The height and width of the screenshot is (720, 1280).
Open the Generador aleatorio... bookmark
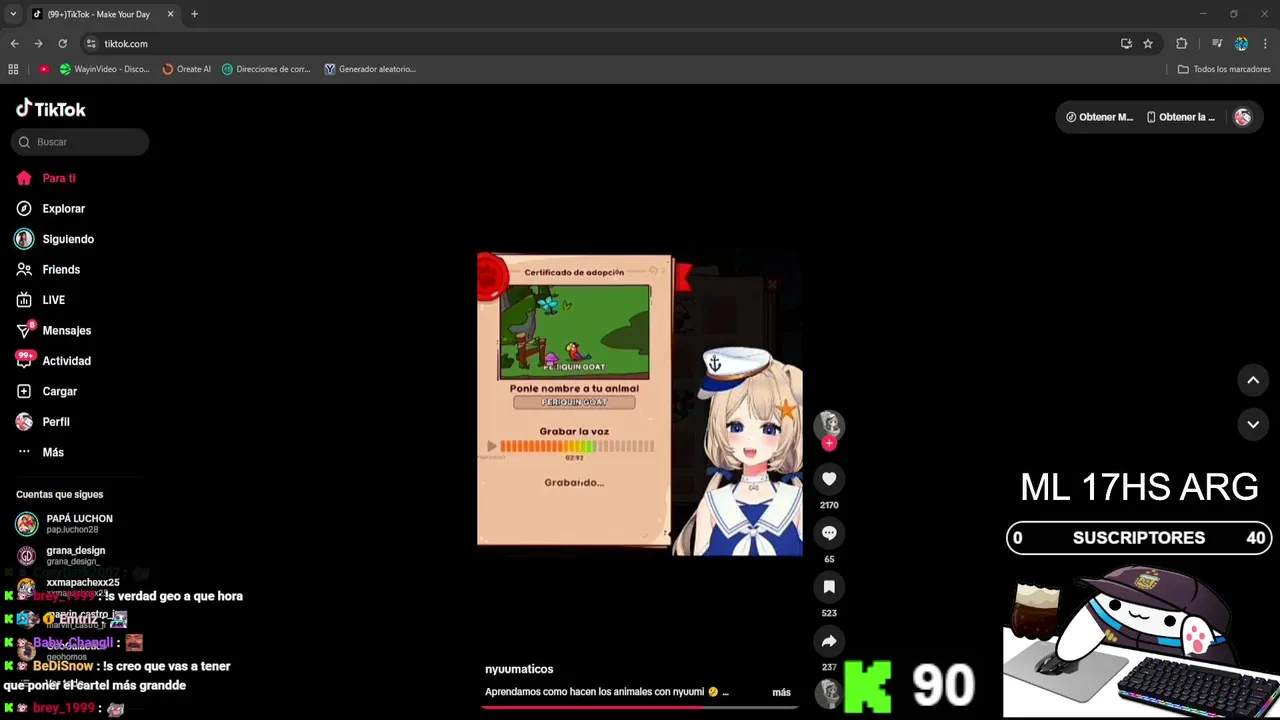point(370,69)
